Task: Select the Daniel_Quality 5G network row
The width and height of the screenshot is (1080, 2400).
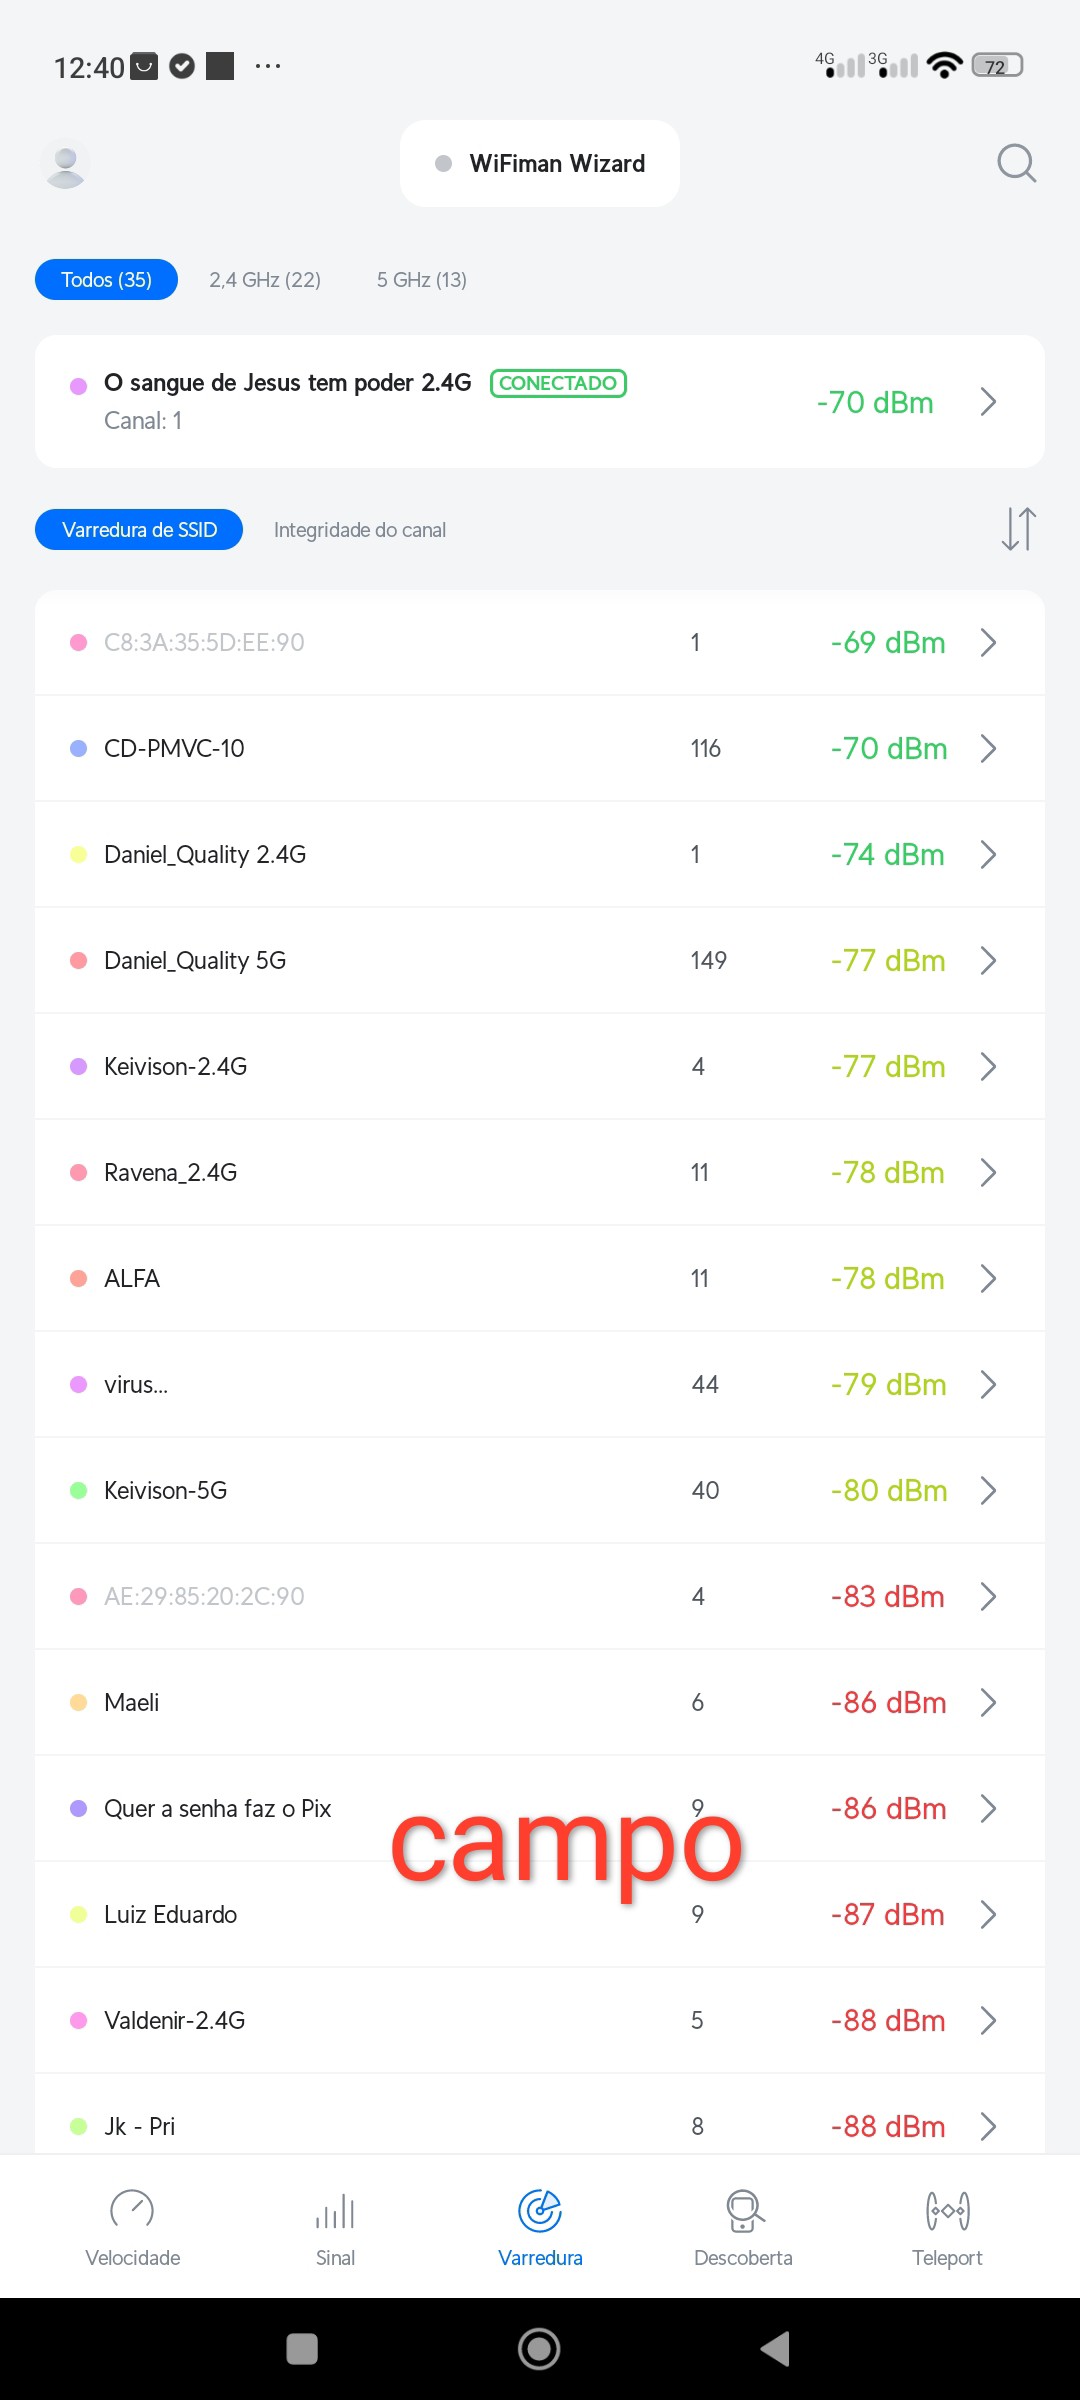Action: click(400, 961)
